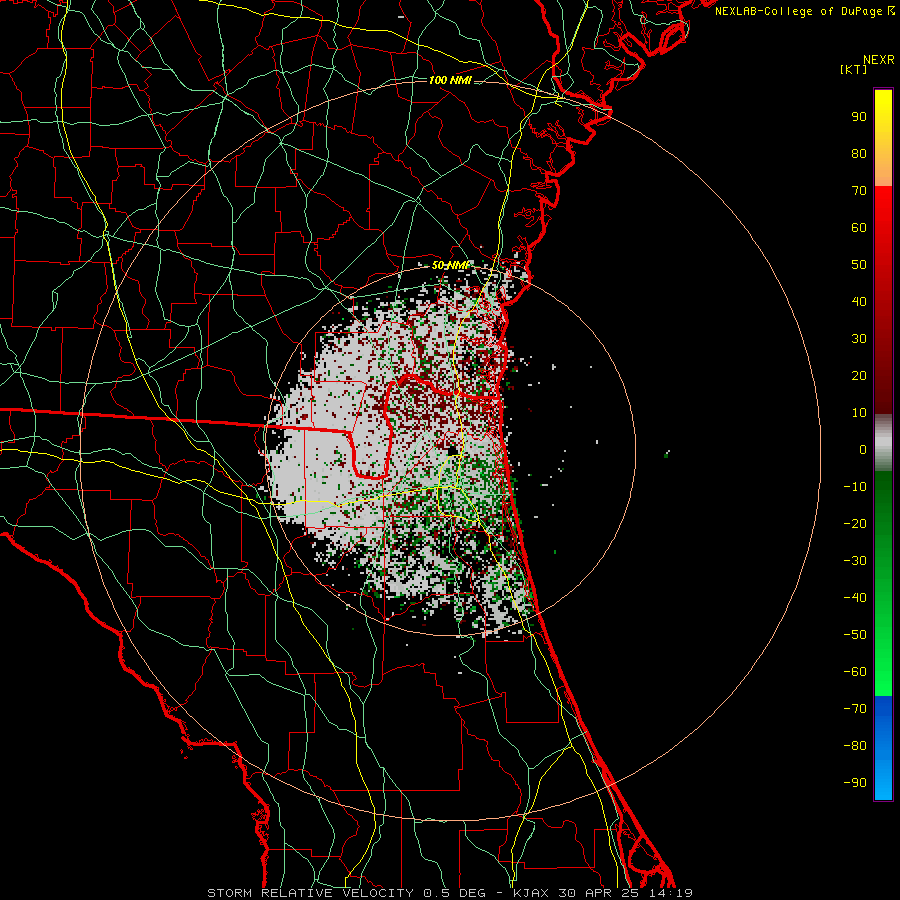
Task: Select the -10 value on the velocity scale
Action: click(x=855, y=487)
